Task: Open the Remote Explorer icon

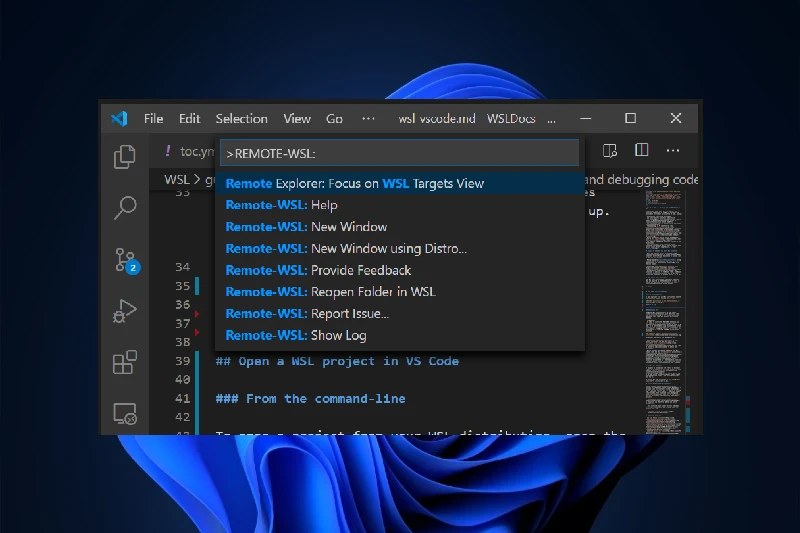Action: [x=124, y=414]
